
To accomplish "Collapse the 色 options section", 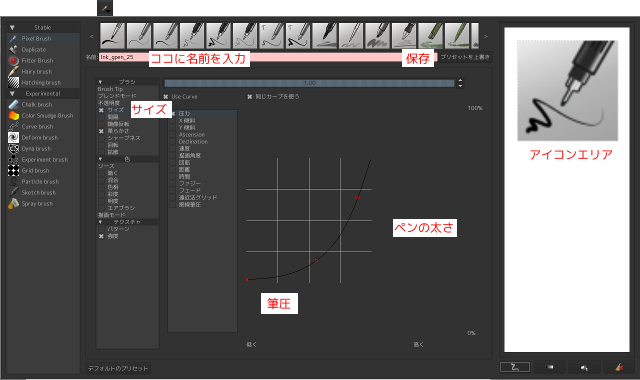I will point(100,159).
